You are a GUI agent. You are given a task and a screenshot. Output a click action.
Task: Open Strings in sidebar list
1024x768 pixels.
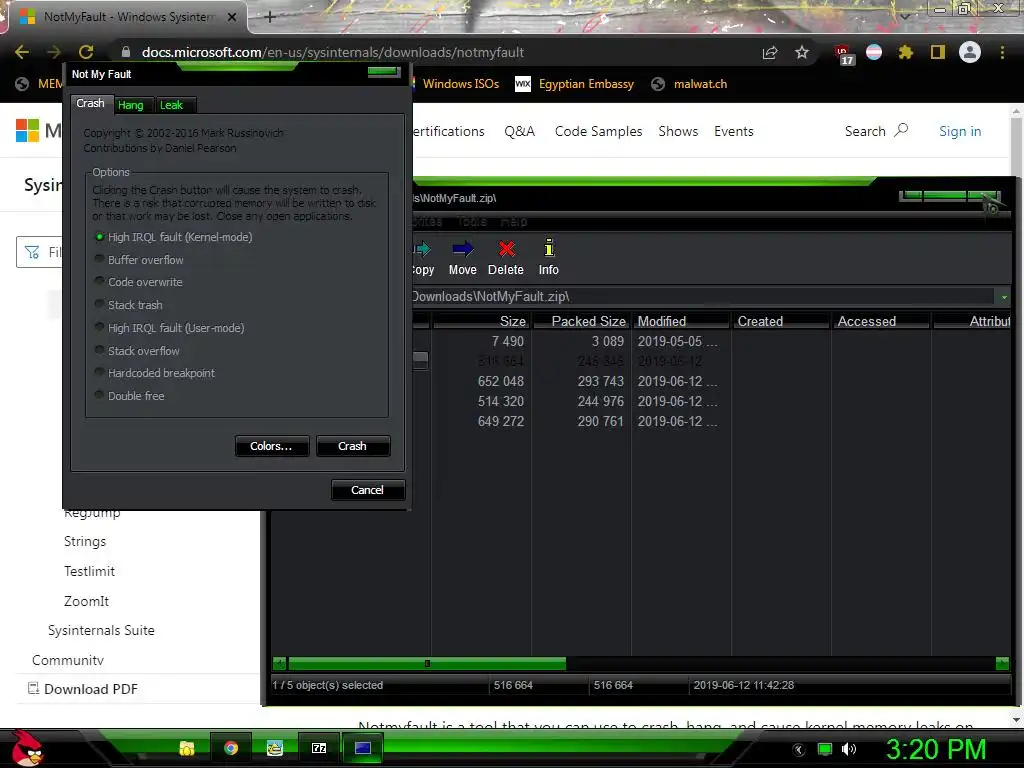click(85, 541)
